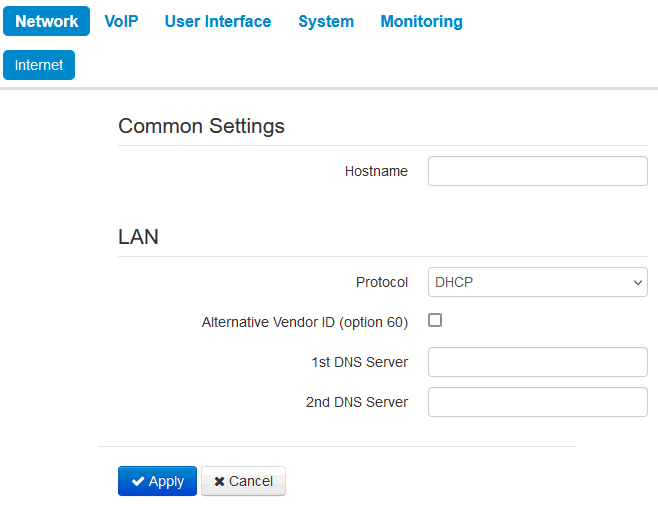
Task: Click the 1st DNS Server label
Action: pyautogui.click(x=359, y=362)
